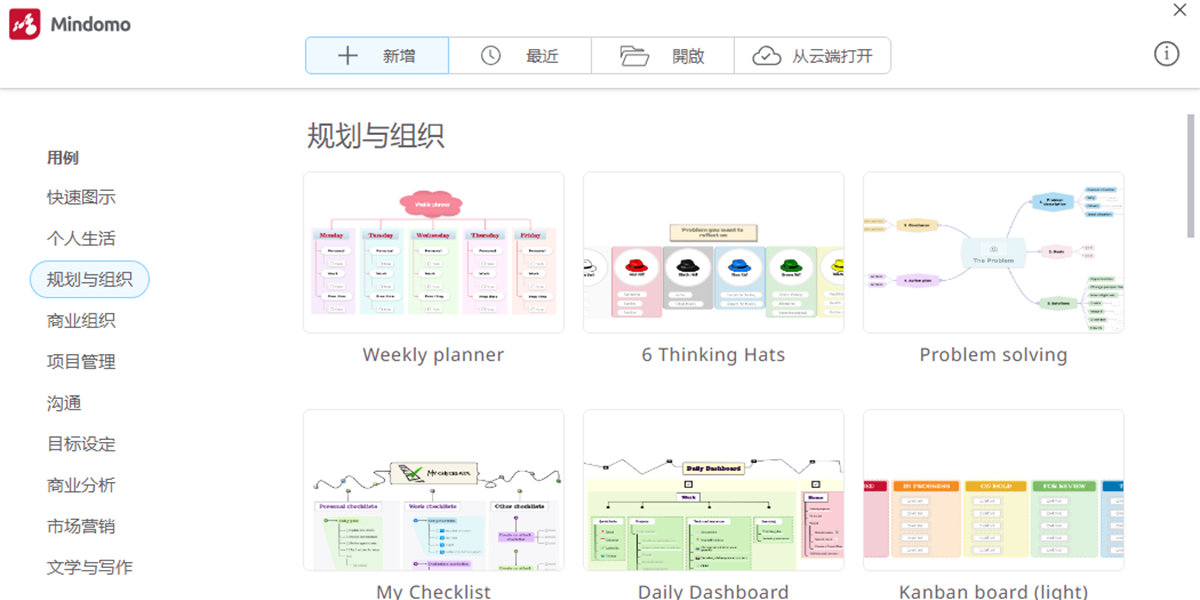
Task: Select 快速图示 in the sidebar
Action: (x=81, y=197)
